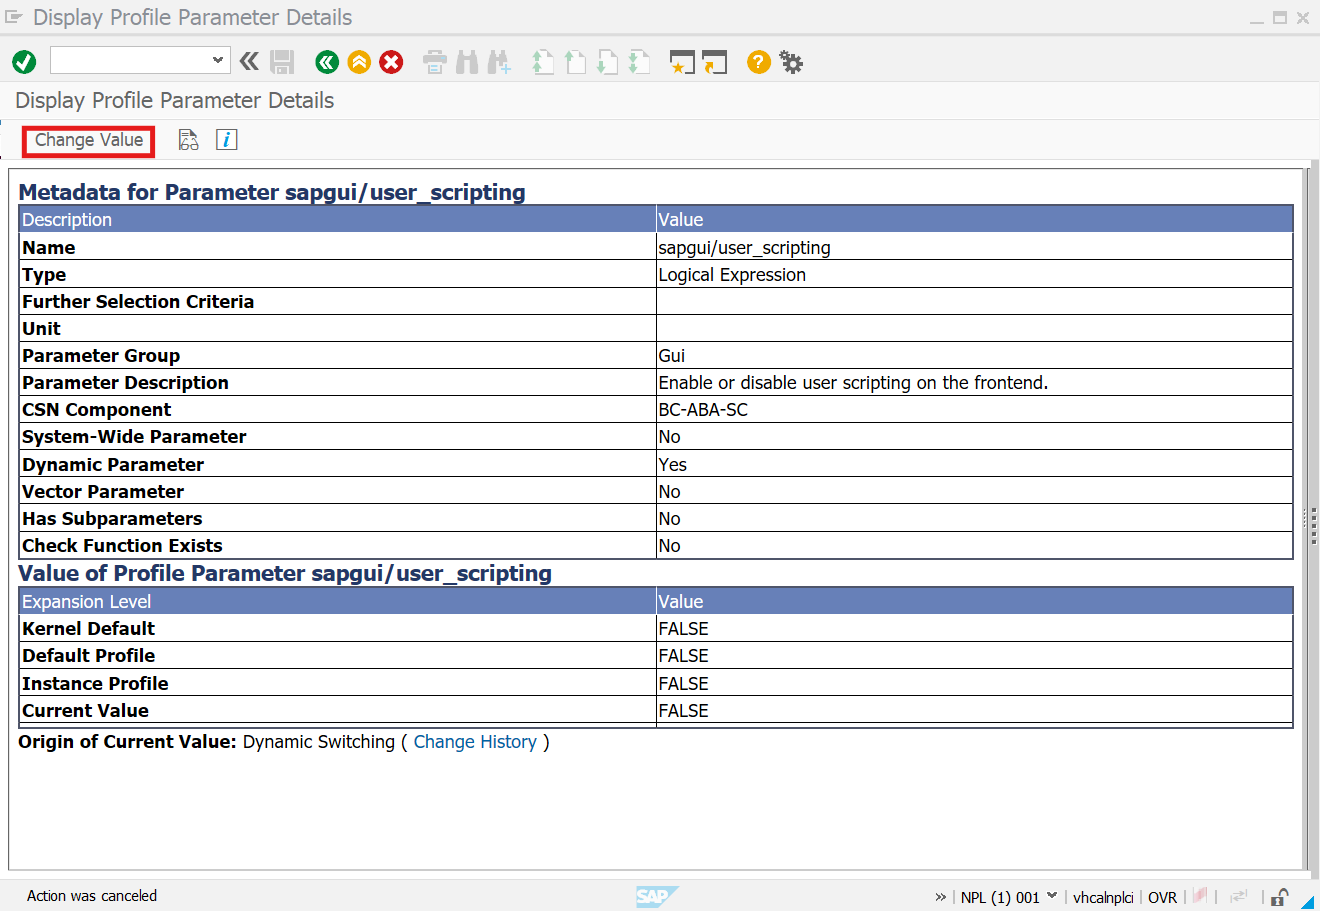
Task: Click the System-Wide Parameter row label
Action: pos(134,437)
